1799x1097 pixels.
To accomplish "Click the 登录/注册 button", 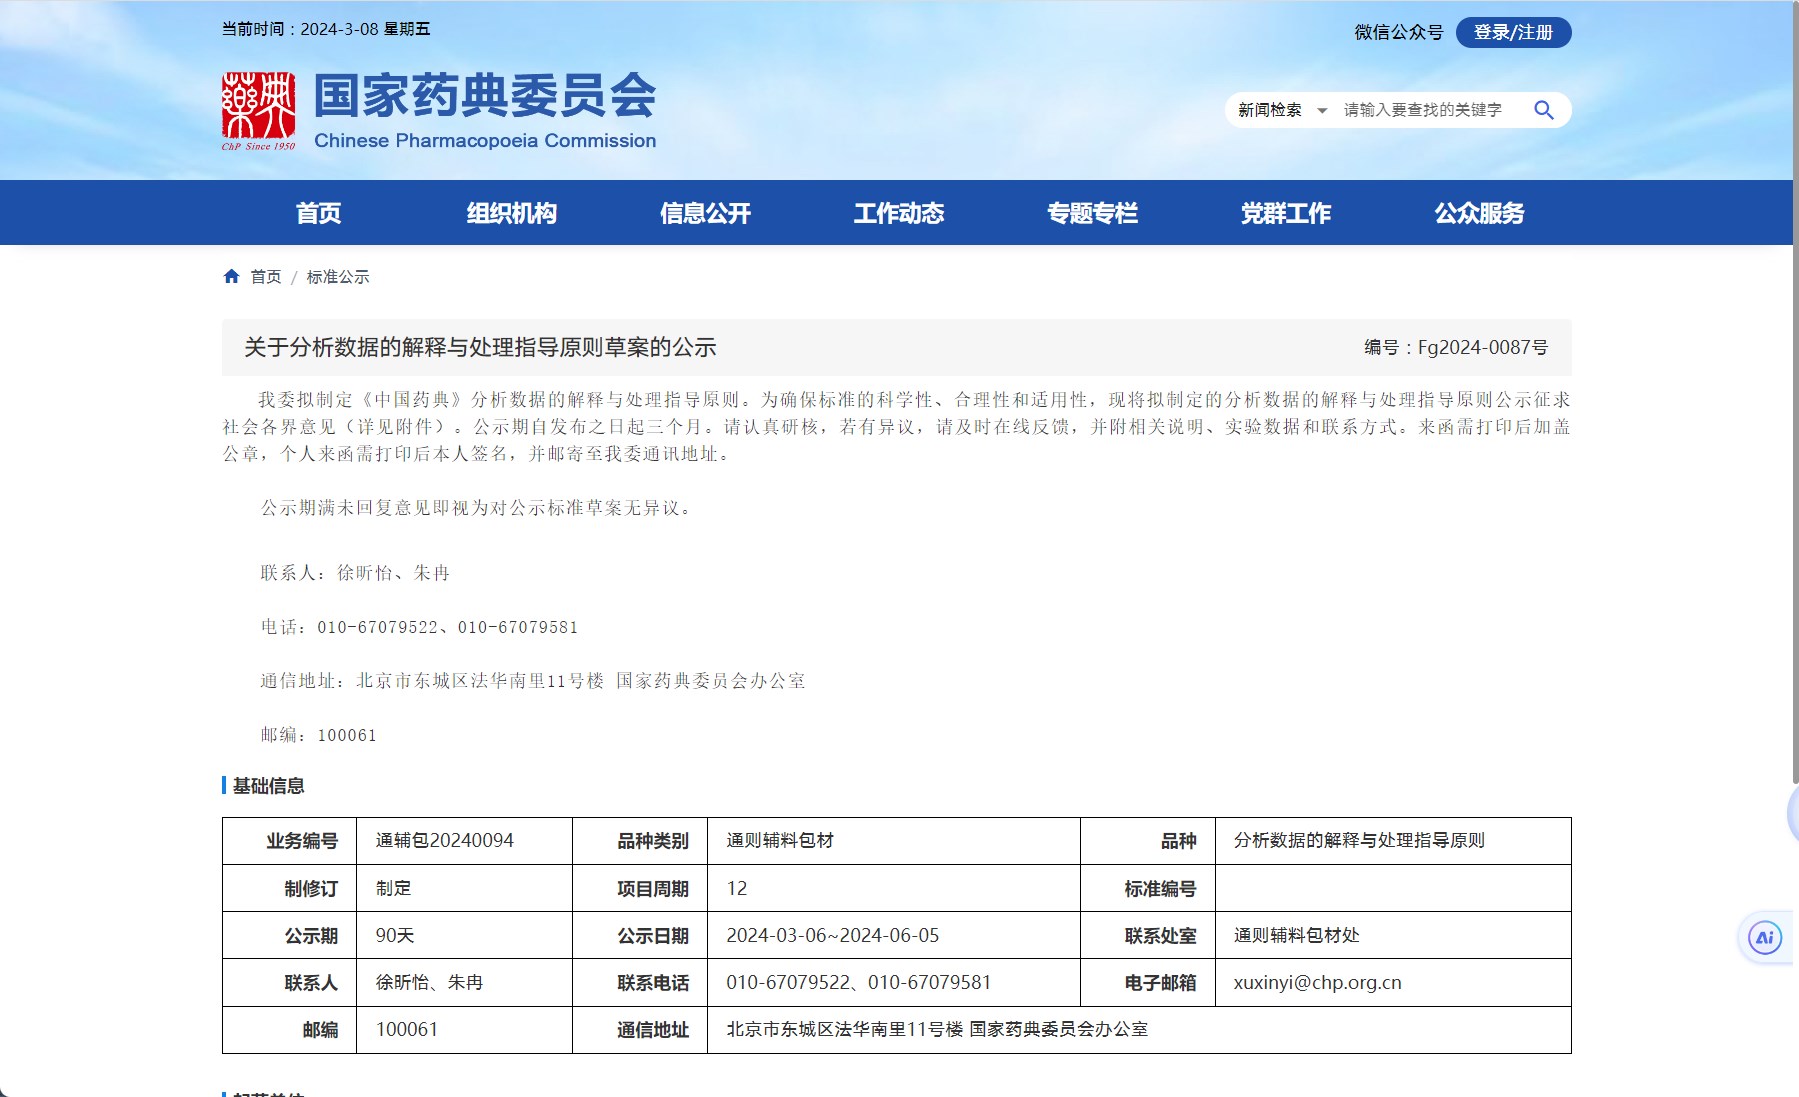I will pyautogui.click(x=1513, y=32).
